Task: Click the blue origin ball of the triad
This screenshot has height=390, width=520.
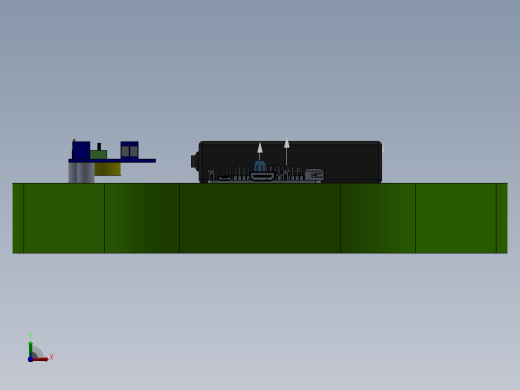Action: [30, 359]
